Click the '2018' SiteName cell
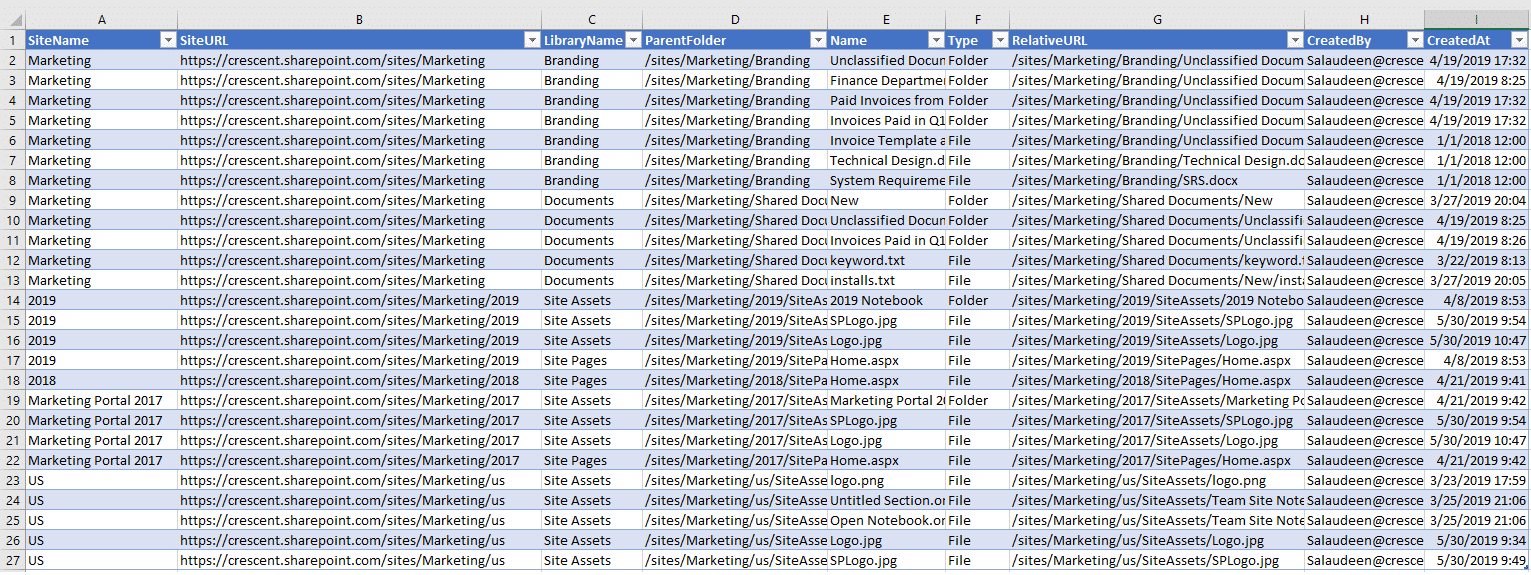Viewport: 1531px width, 575px height. pos(102,380)
